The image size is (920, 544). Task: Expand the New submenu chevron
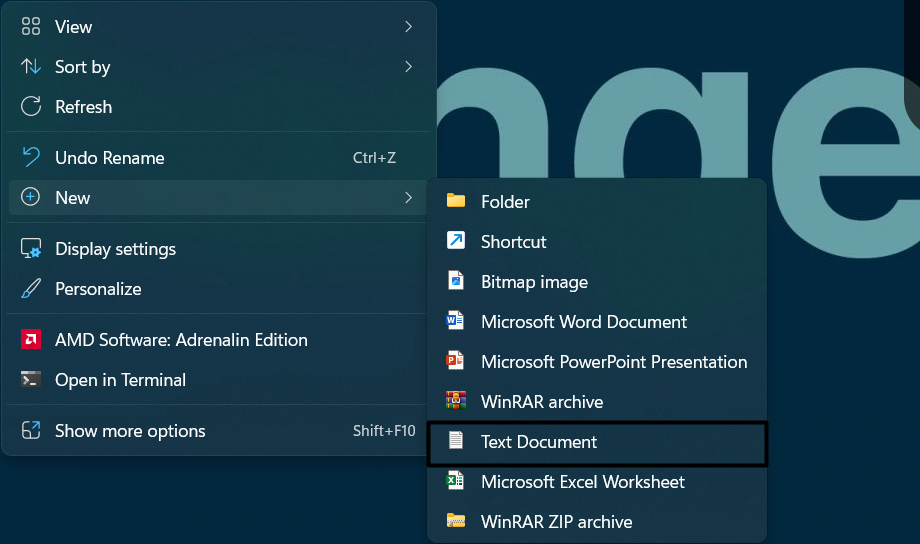pos(408,198)
